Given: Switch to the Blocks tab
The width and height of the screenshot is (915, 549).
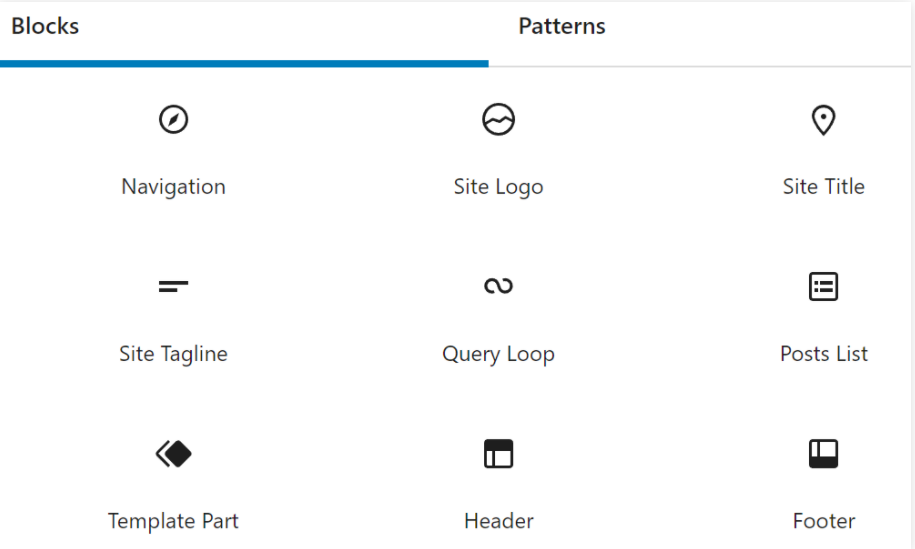Looking at the screenshot, I should [45, 27].
